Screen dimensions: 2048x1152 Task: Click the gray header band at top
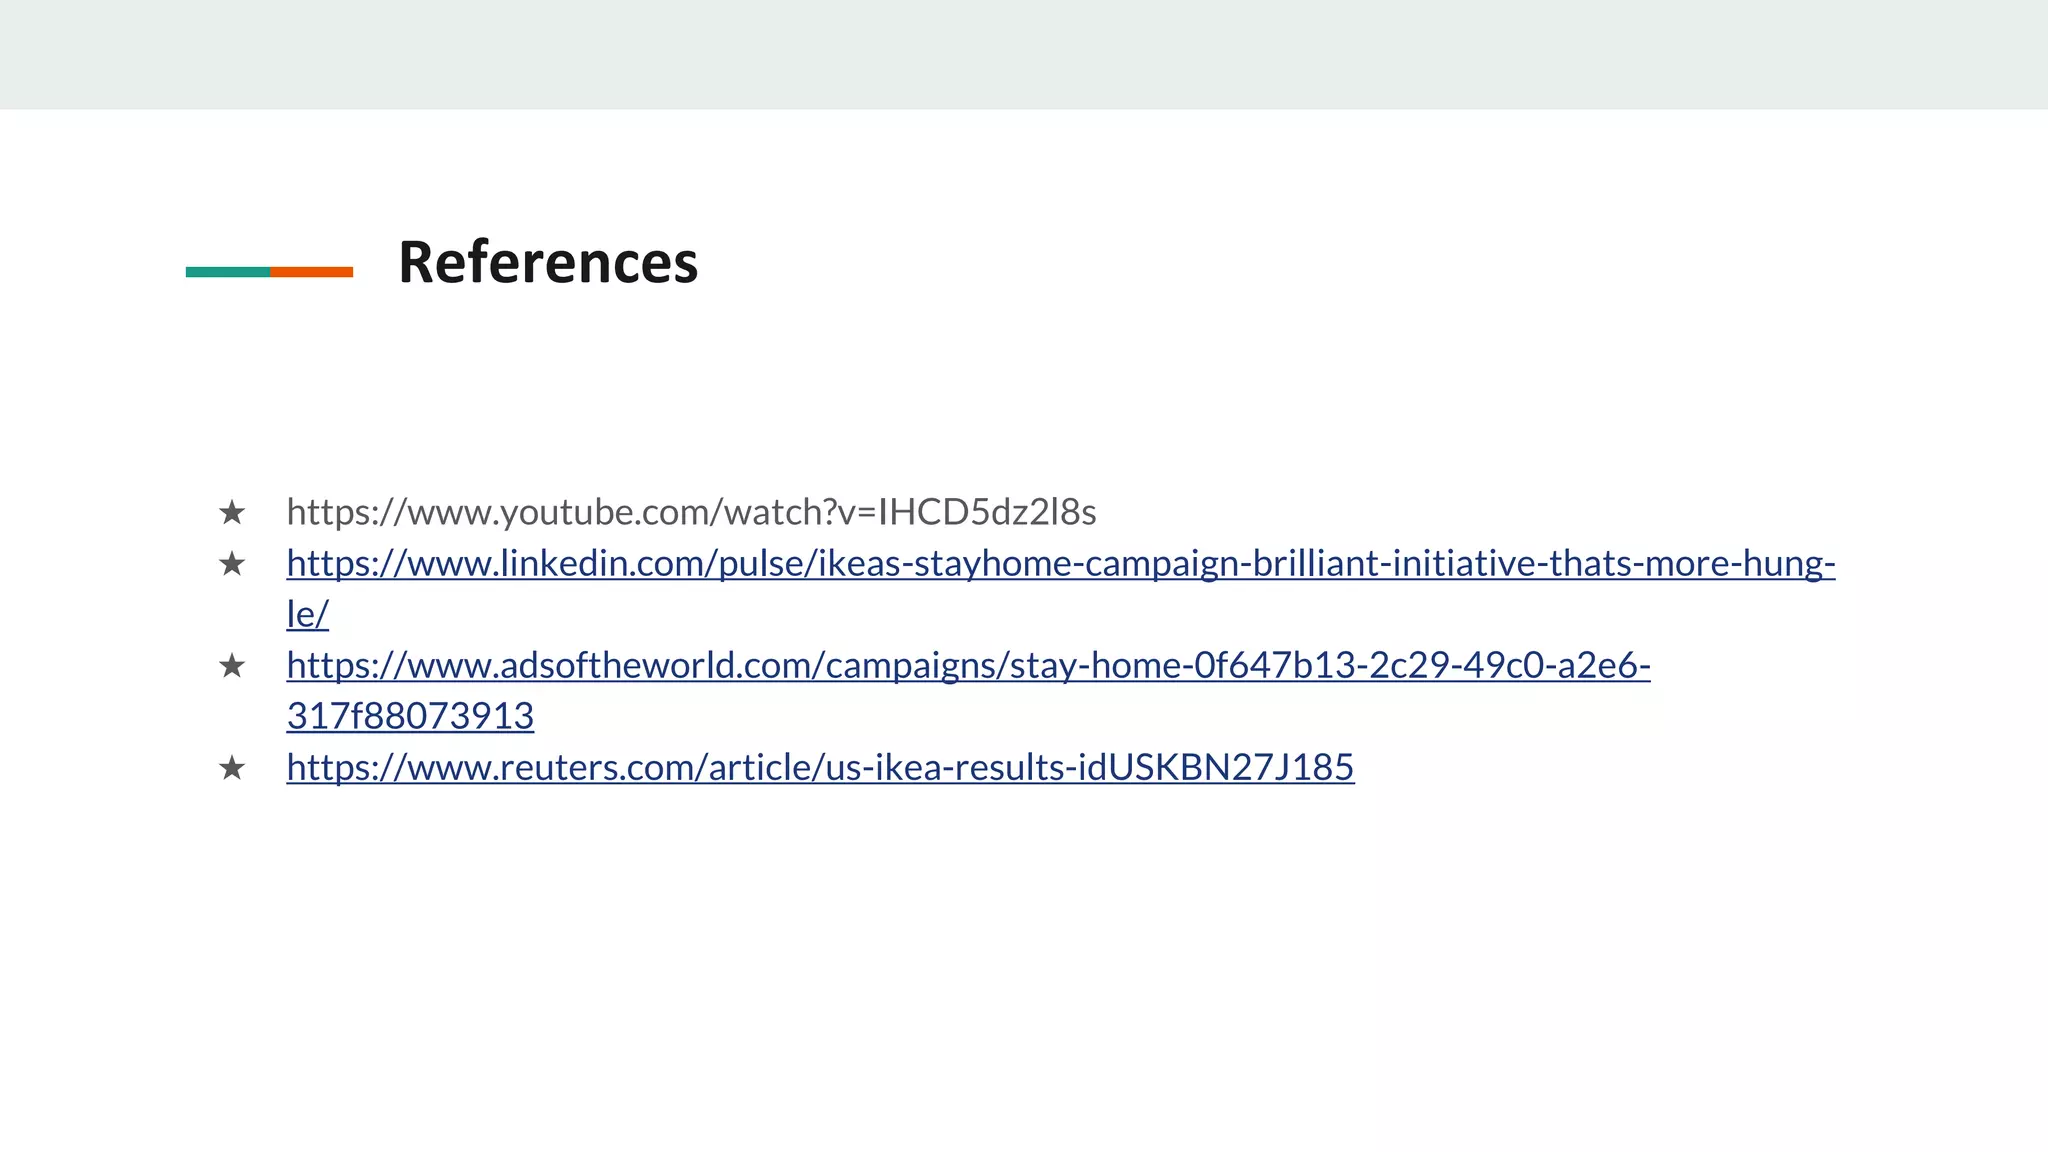click(x=1024, y=54)
